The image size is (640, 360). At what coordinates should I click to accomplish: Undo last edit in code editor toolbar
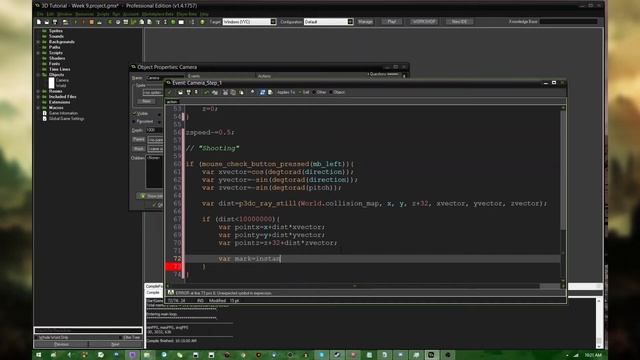(207, 92)
